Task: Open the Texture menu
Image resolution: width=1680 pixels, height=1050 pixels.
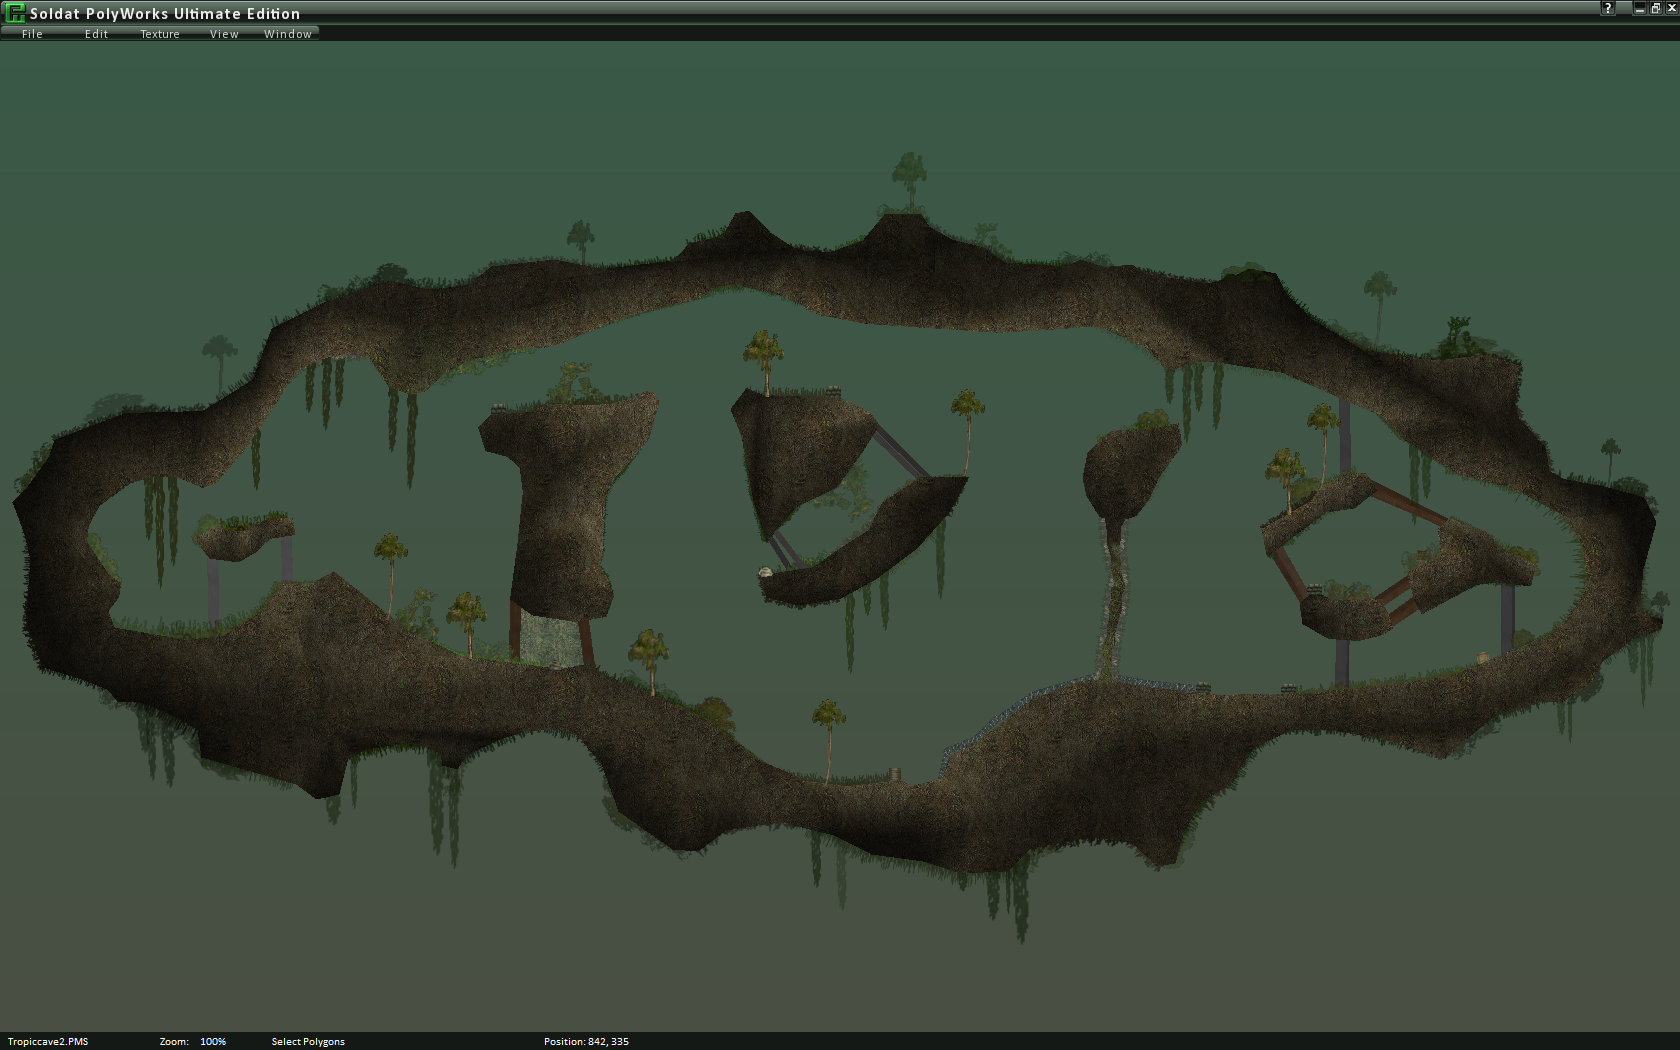Action: [160, 34]
